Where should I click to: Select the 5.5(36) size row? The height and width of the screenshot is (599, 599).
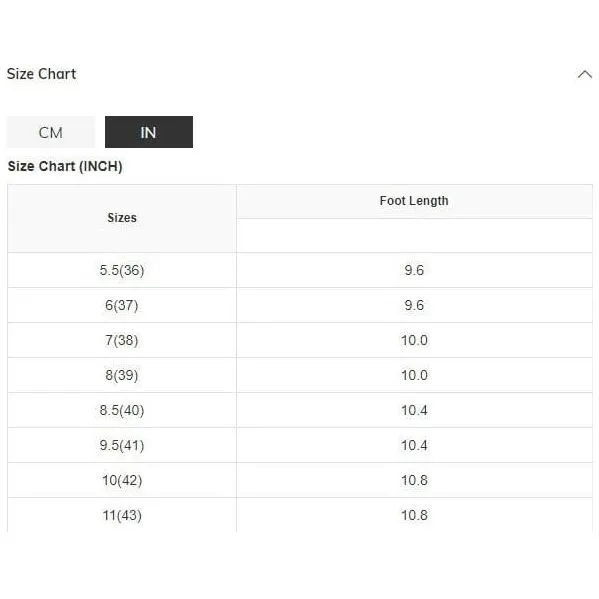(300, 270)
